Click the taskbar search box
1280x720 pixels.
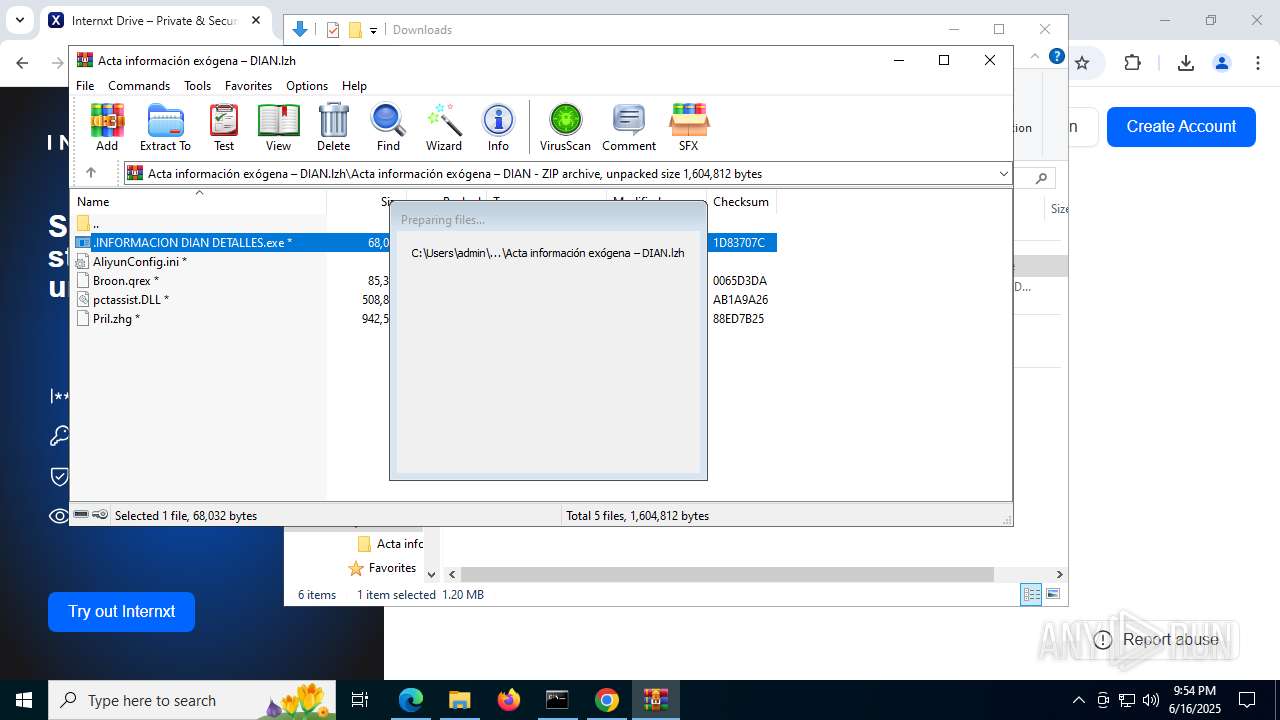[192, 700]
